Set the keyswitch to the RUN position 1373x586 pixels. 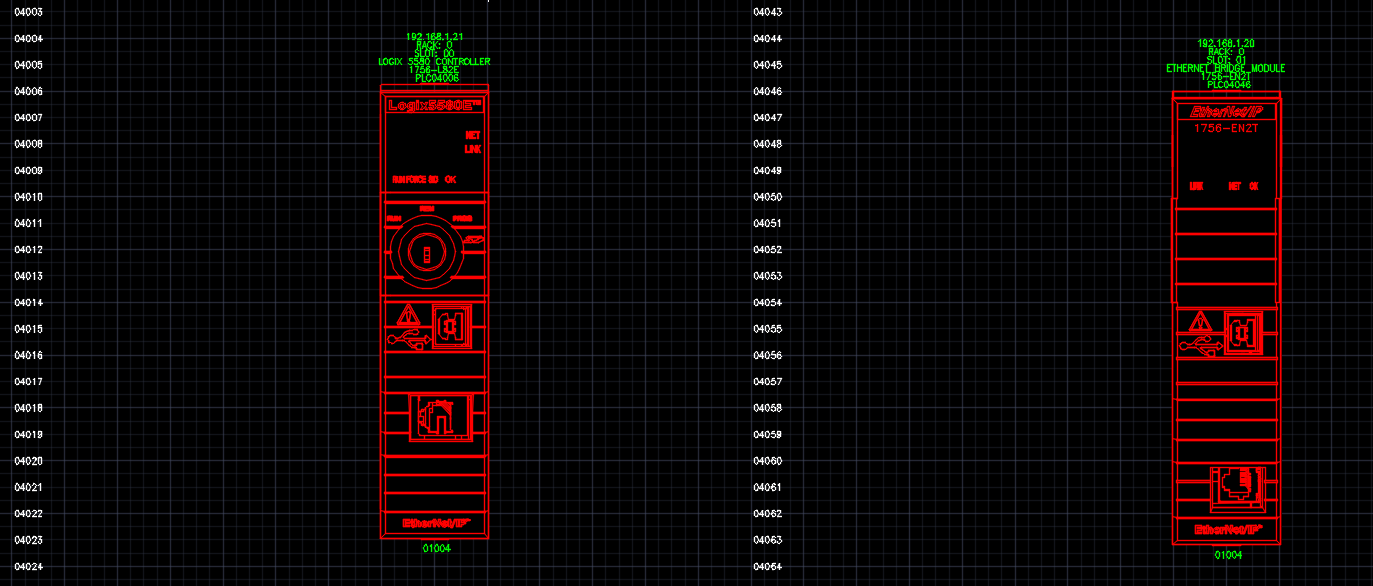coord(393,218)
